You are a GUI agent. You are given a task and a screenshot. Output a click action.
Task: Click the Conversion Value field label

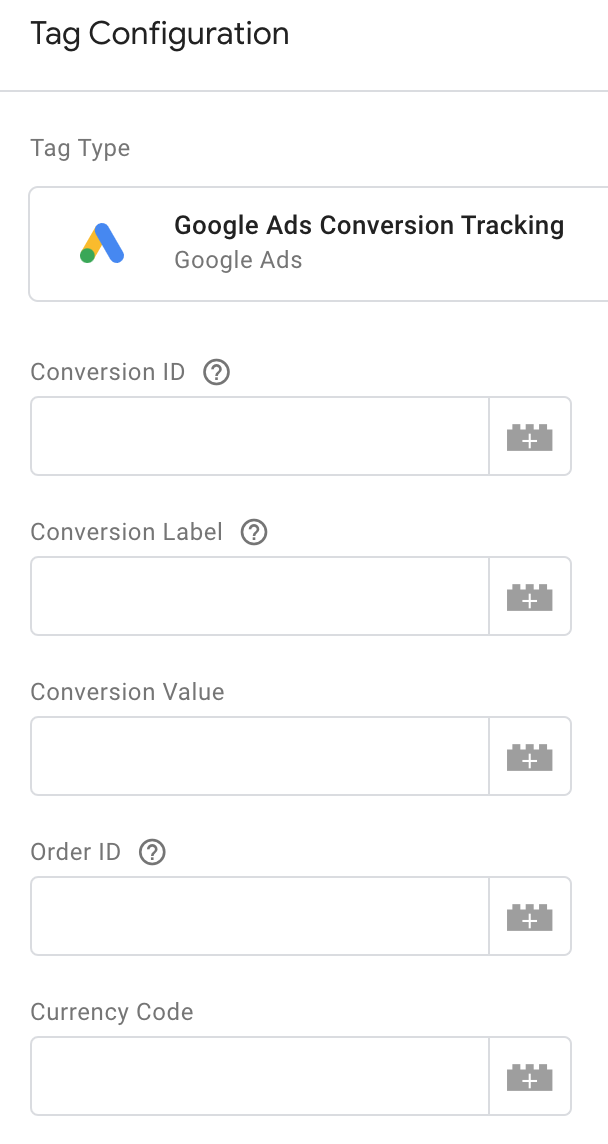[x=127, y=692]
